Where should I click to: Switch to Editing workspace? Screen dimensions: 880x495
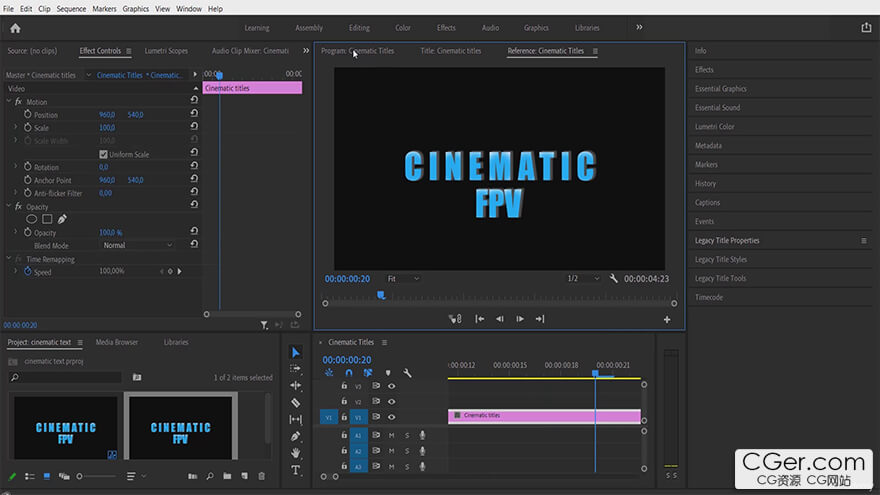point(359,28)
